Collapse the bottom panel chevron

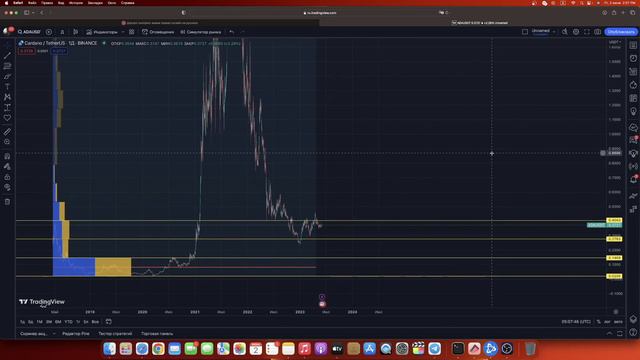[609, 333]
